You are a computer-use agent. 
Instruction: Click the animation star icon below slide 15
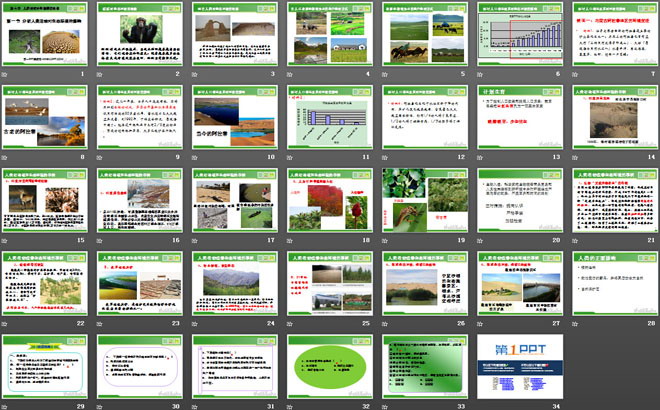coord(5,241)
